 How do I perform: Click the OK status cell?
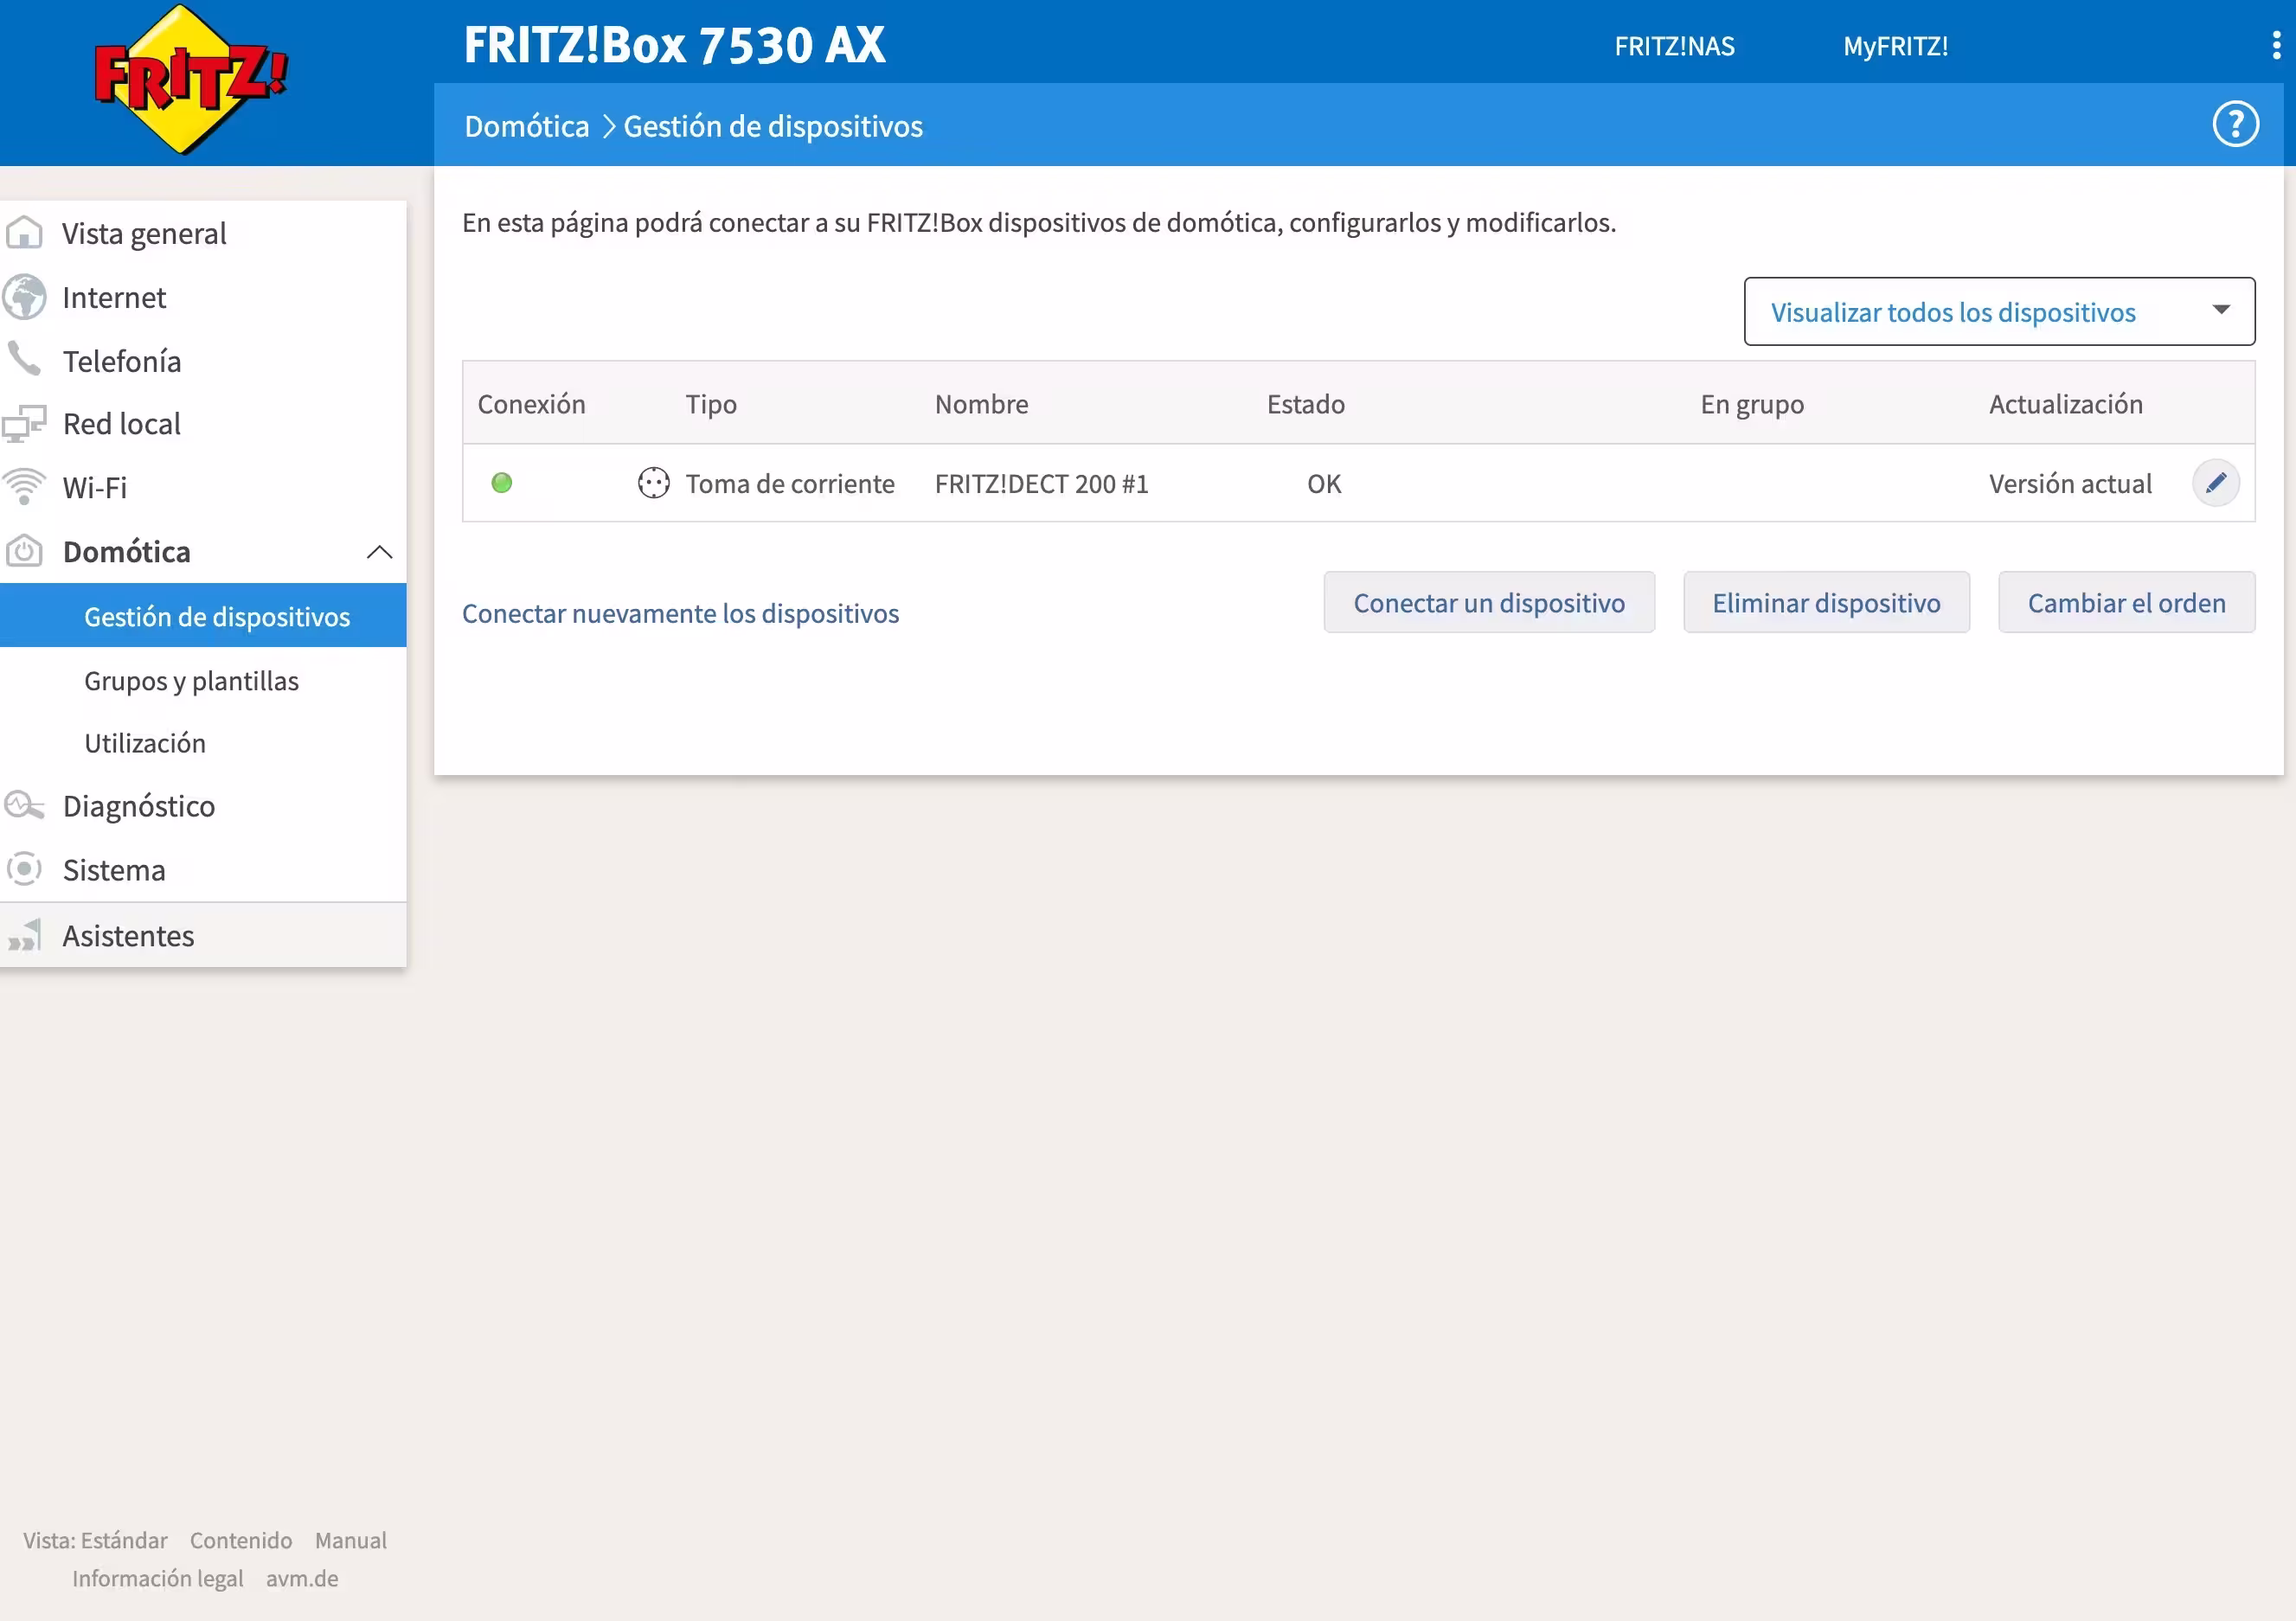click(x=1324, y=484)
